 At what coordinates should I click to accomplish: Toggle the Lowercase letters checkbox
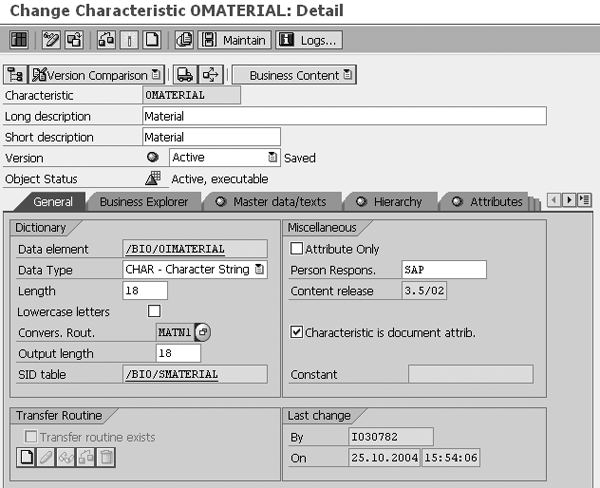pos(154,312)
